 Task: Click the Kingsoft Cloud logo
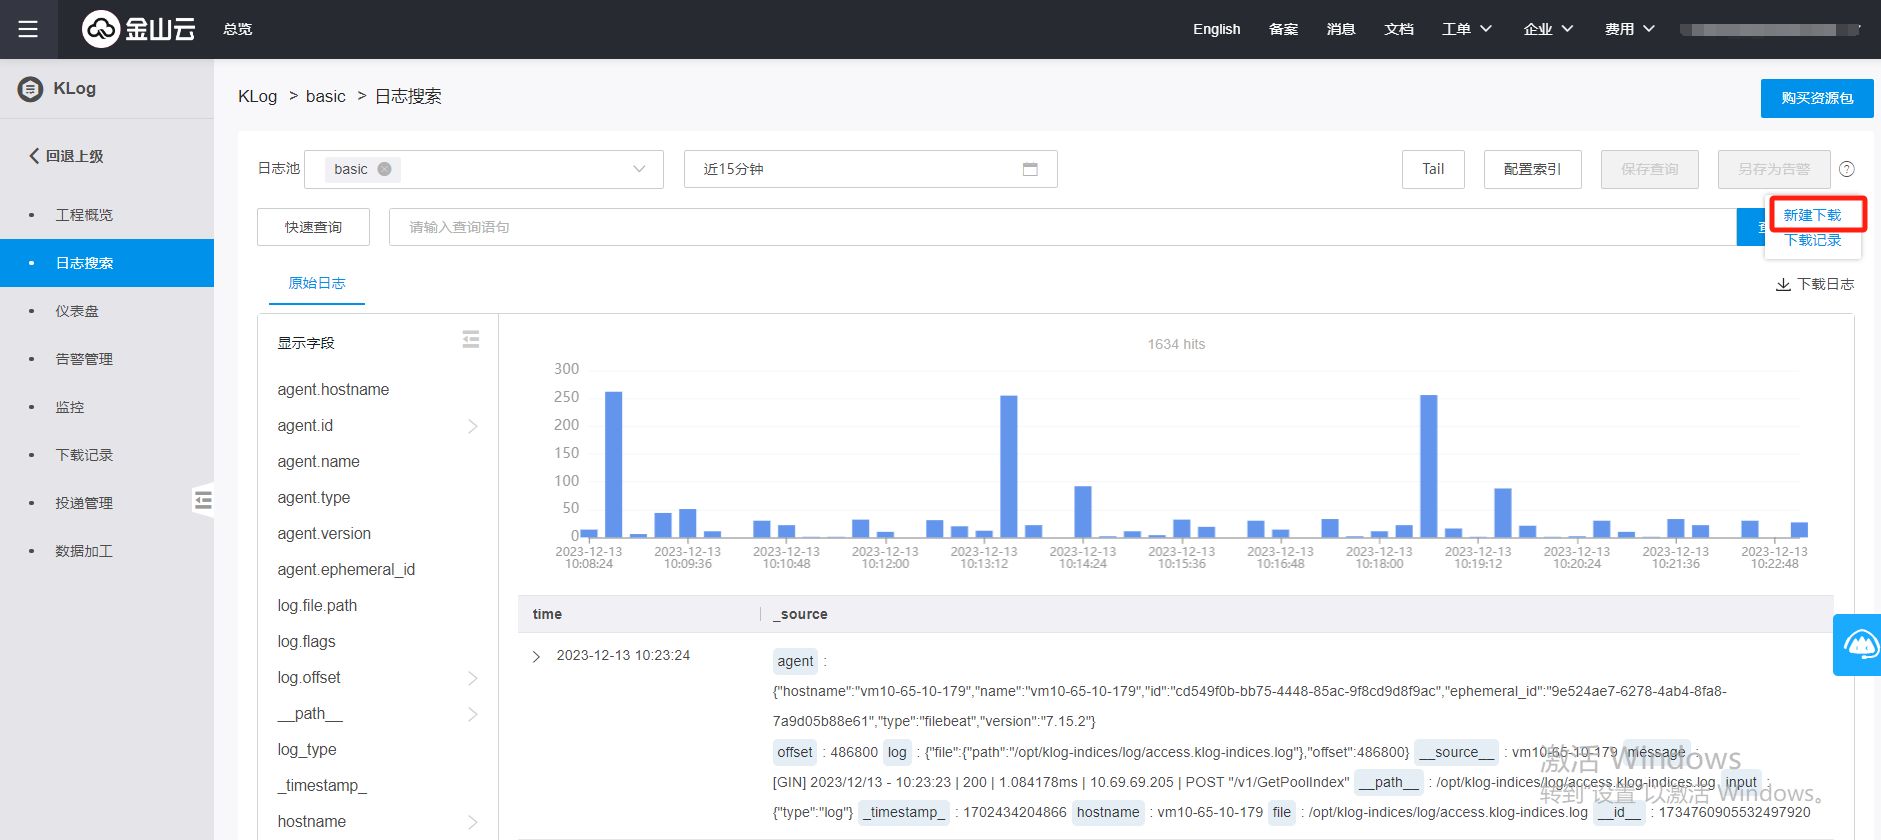coord(138,29)
